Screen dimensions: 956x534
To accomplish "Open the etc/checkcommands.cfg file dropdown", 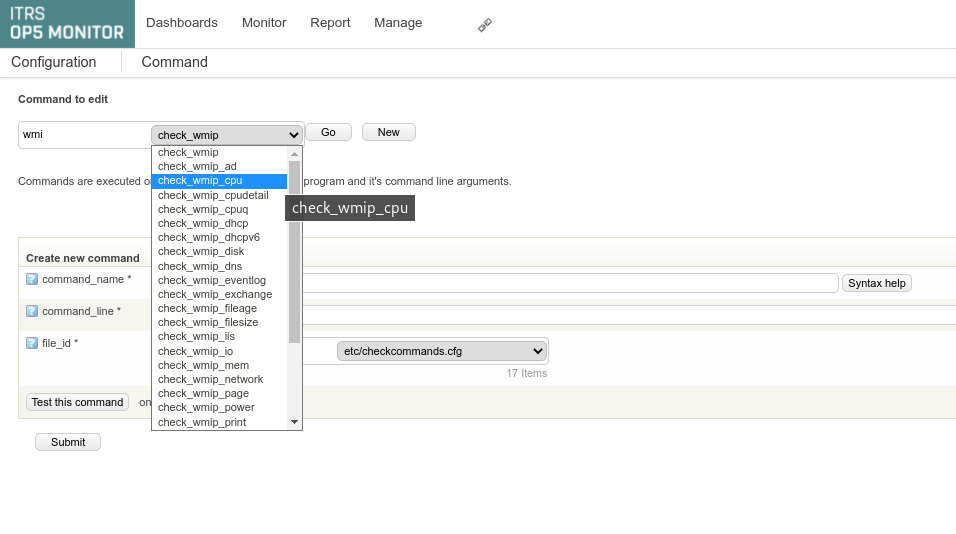I will pyautogui.click(x=441, y=351).
